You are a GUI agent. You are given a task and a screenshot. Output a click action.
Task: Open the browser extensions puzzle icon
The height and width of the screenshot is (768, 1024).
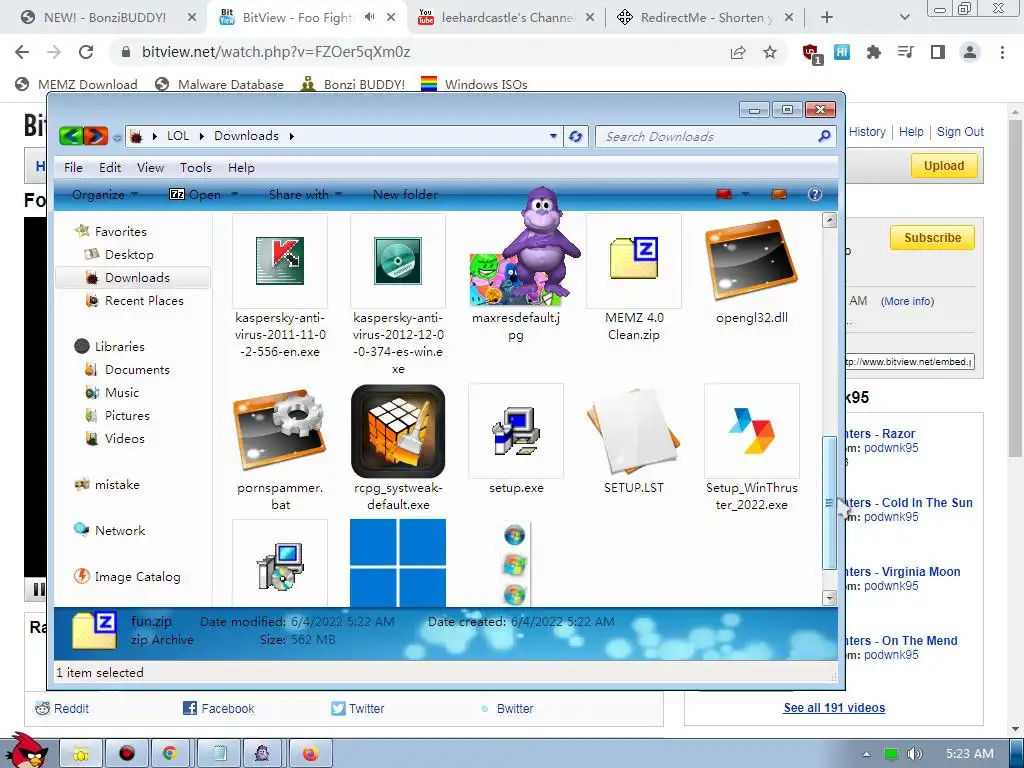click(x=873, y=52)
